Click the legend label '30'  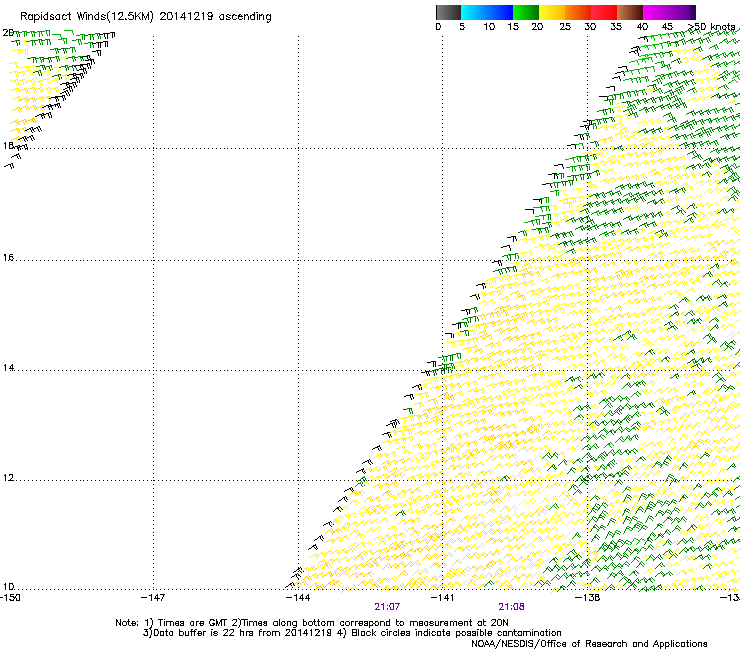click(x=590, y=27)
